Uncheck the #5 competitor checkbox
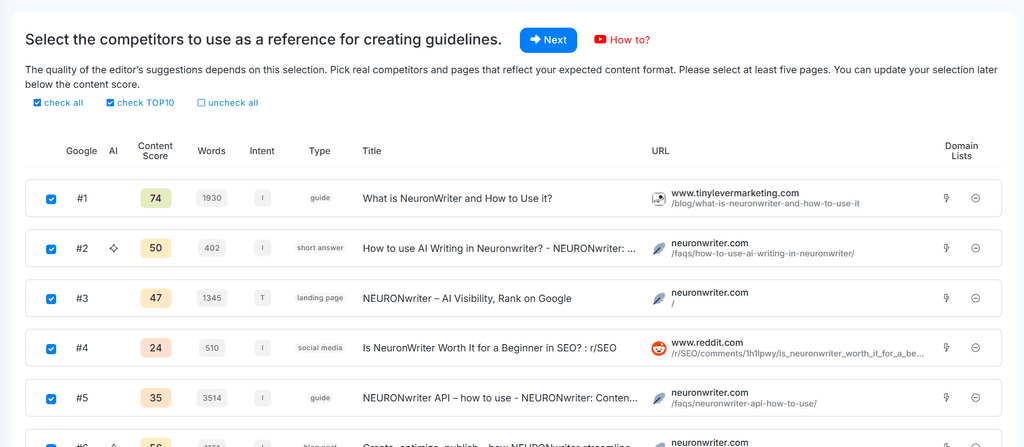This screenshot has width=1024, height=447. (x=51, y=399)
